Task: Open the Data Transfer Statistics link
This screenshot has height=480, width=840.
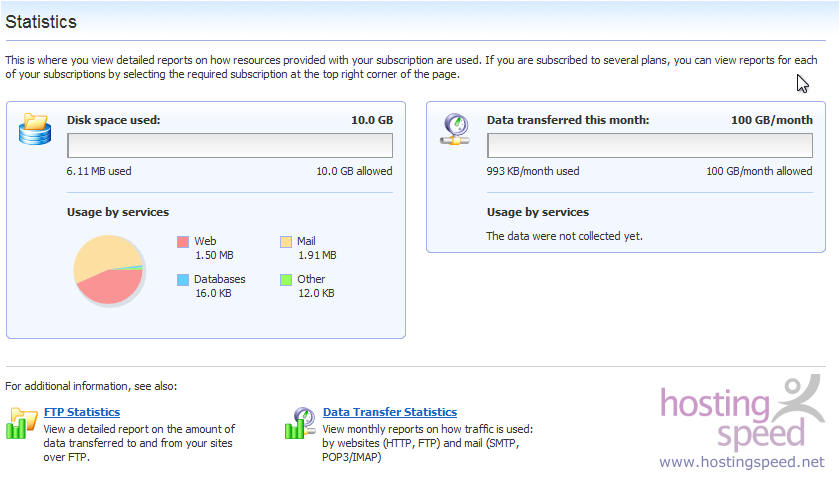Action: pos(390,412)
